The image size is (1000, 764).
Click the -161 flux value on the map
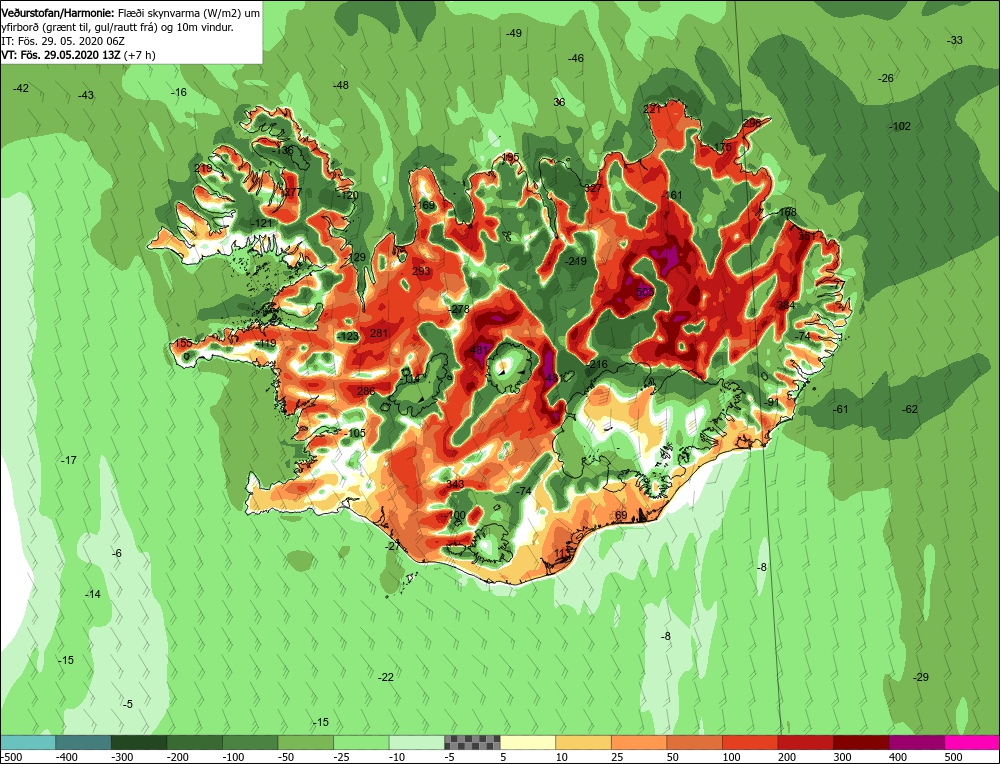[x=672, y=195]
